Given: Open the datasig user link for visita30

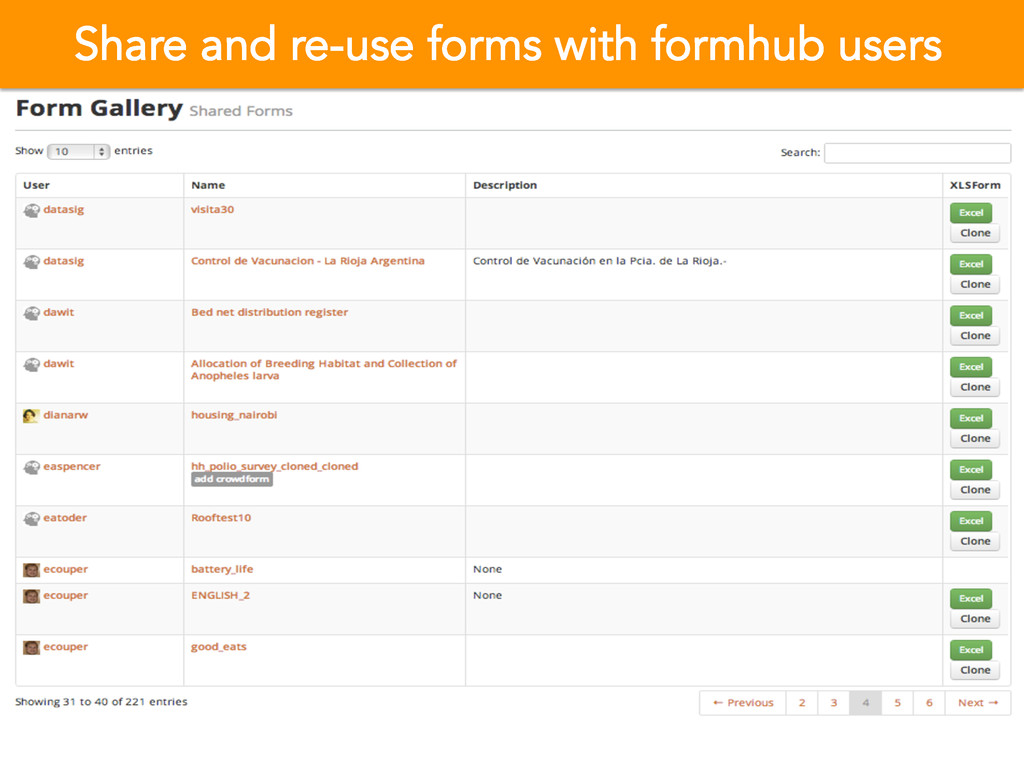Looking at the screenshot, I should click(x=63, y=210).
